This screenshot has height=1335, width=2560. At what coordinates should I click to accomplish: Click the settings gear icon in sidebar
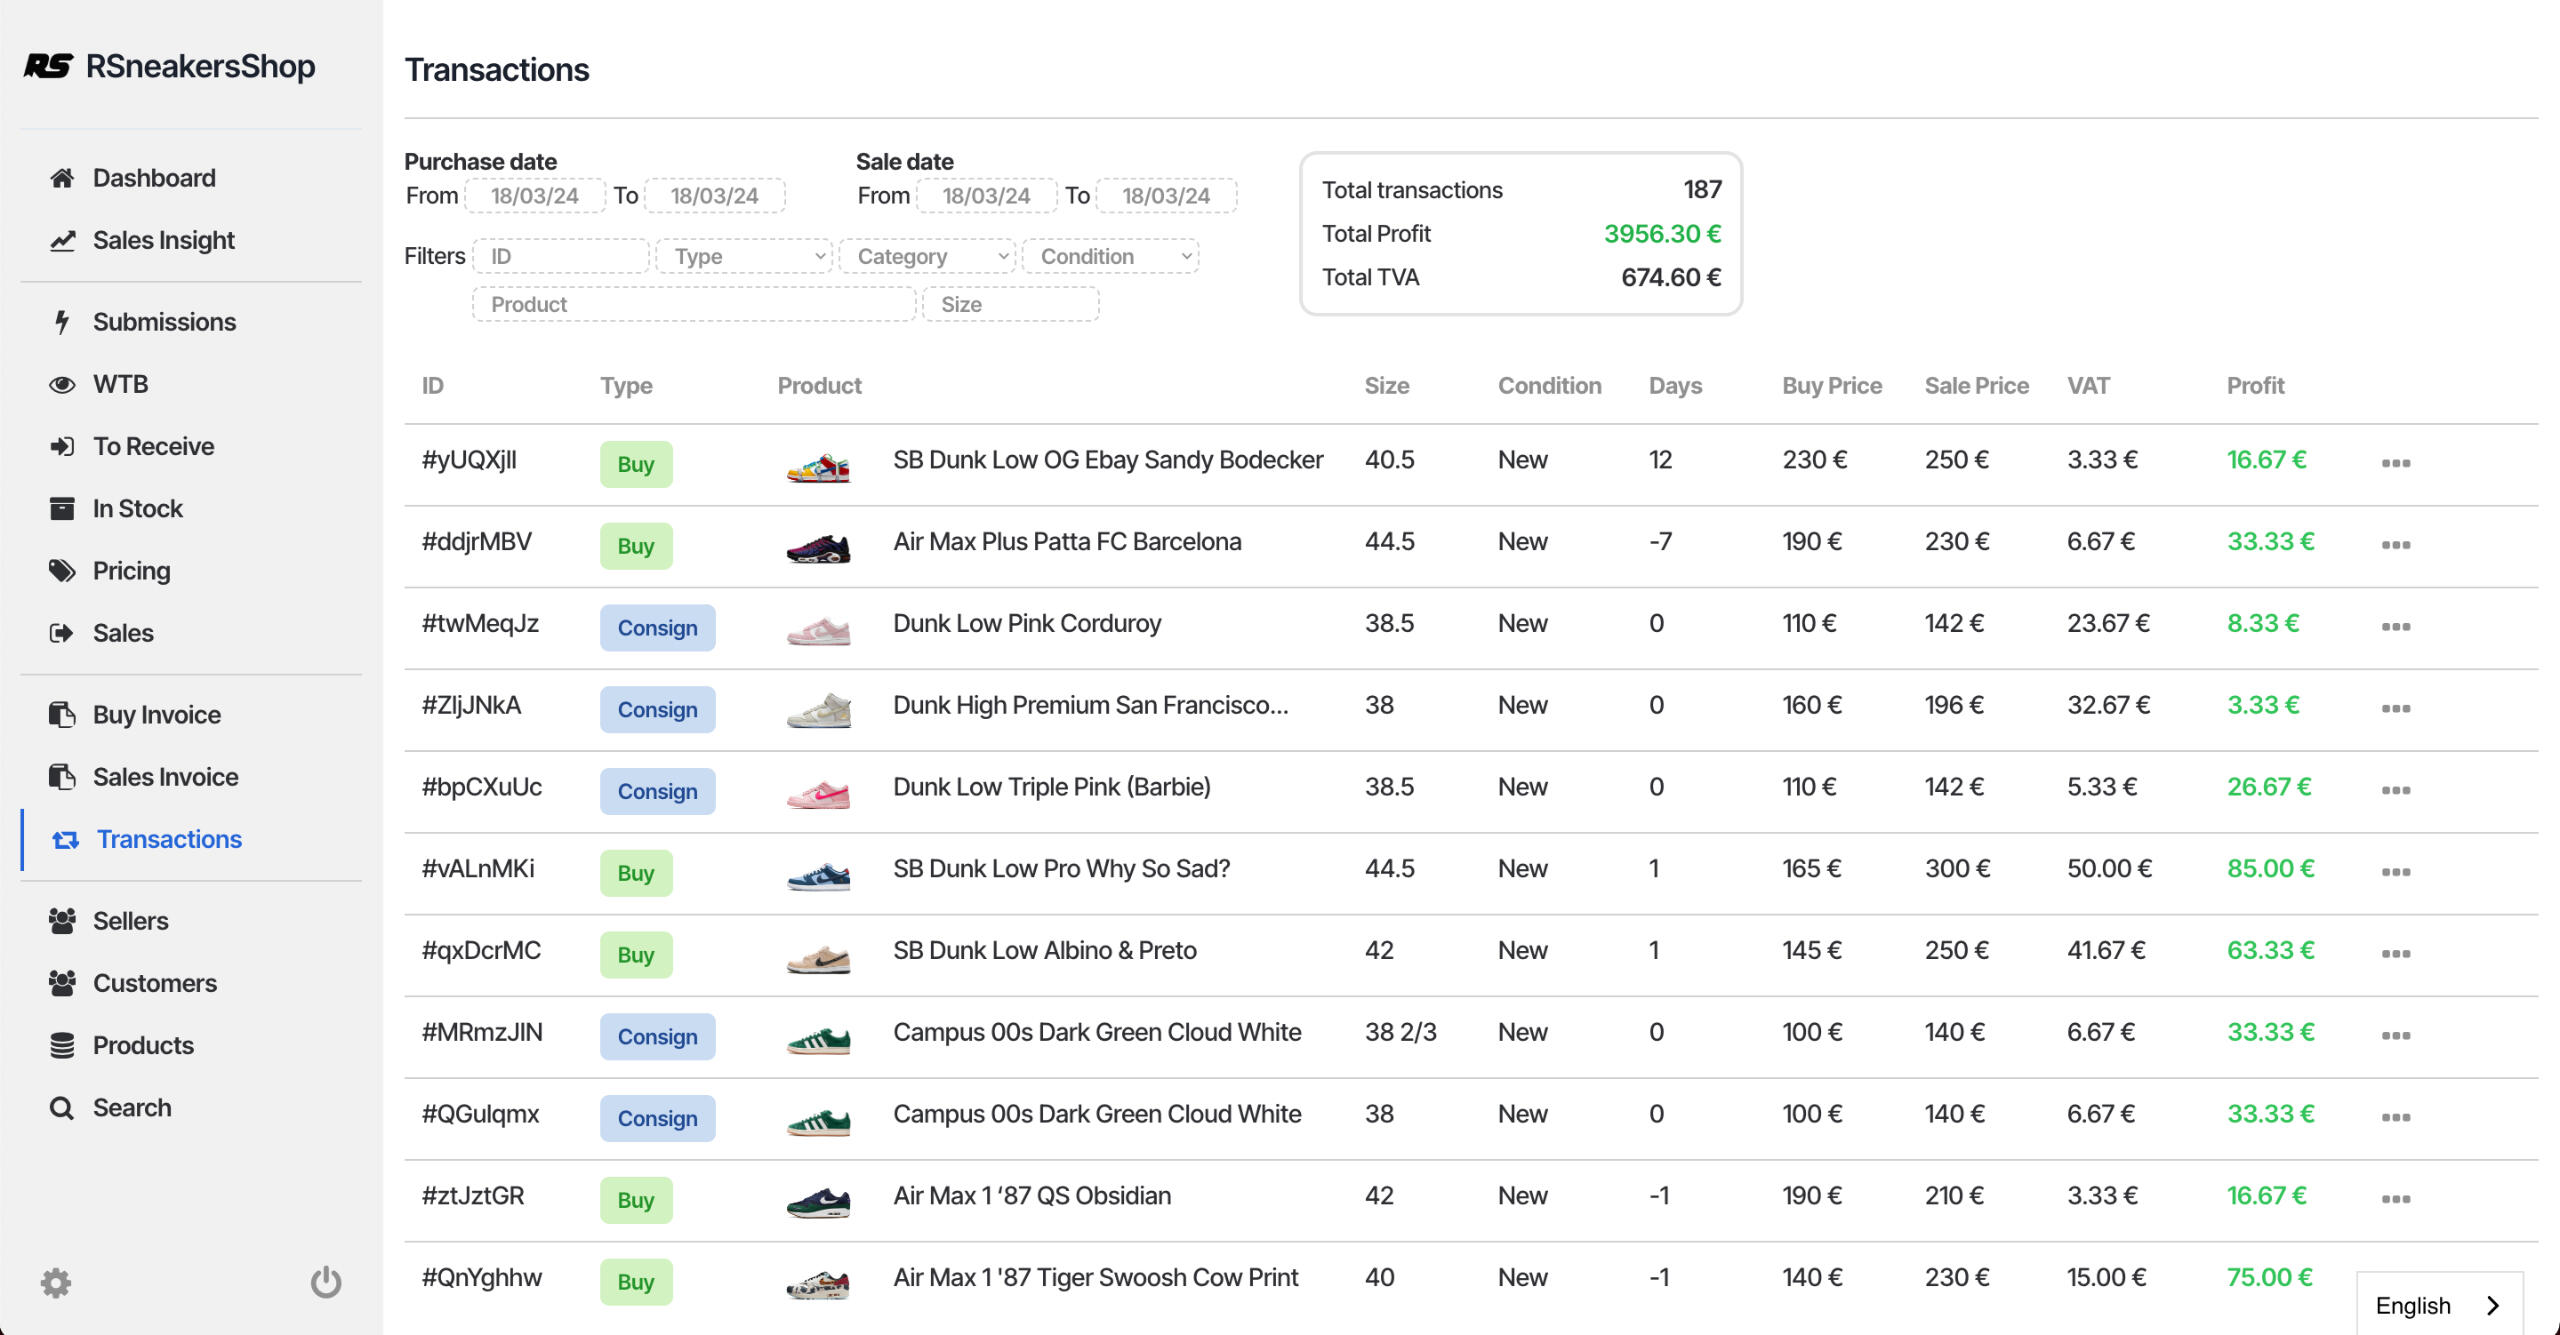56,1282
